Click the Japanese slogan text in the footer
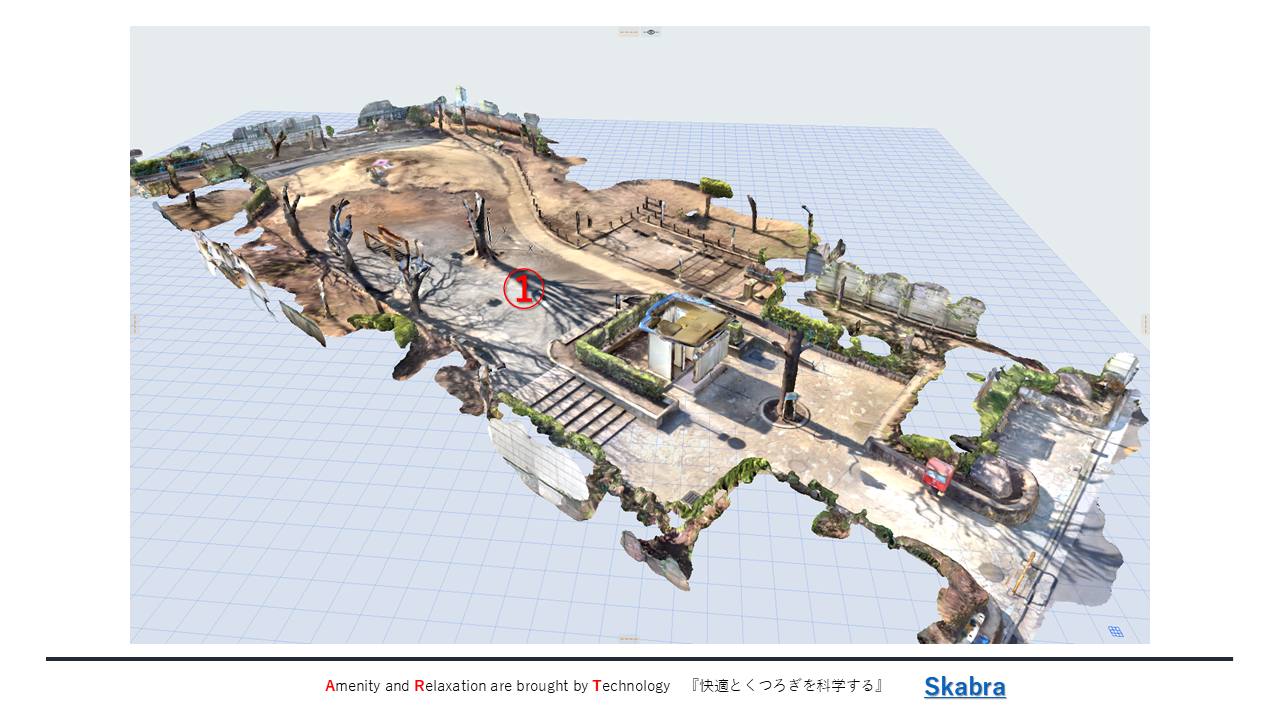 coord(787,686)
